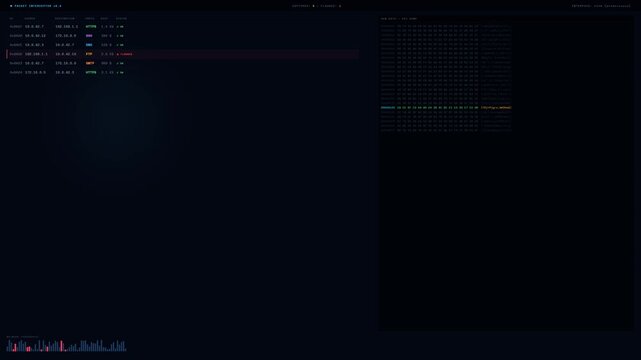Click the purple protocol badge in second row
641x360 pixels.
[x=89, y=36]
